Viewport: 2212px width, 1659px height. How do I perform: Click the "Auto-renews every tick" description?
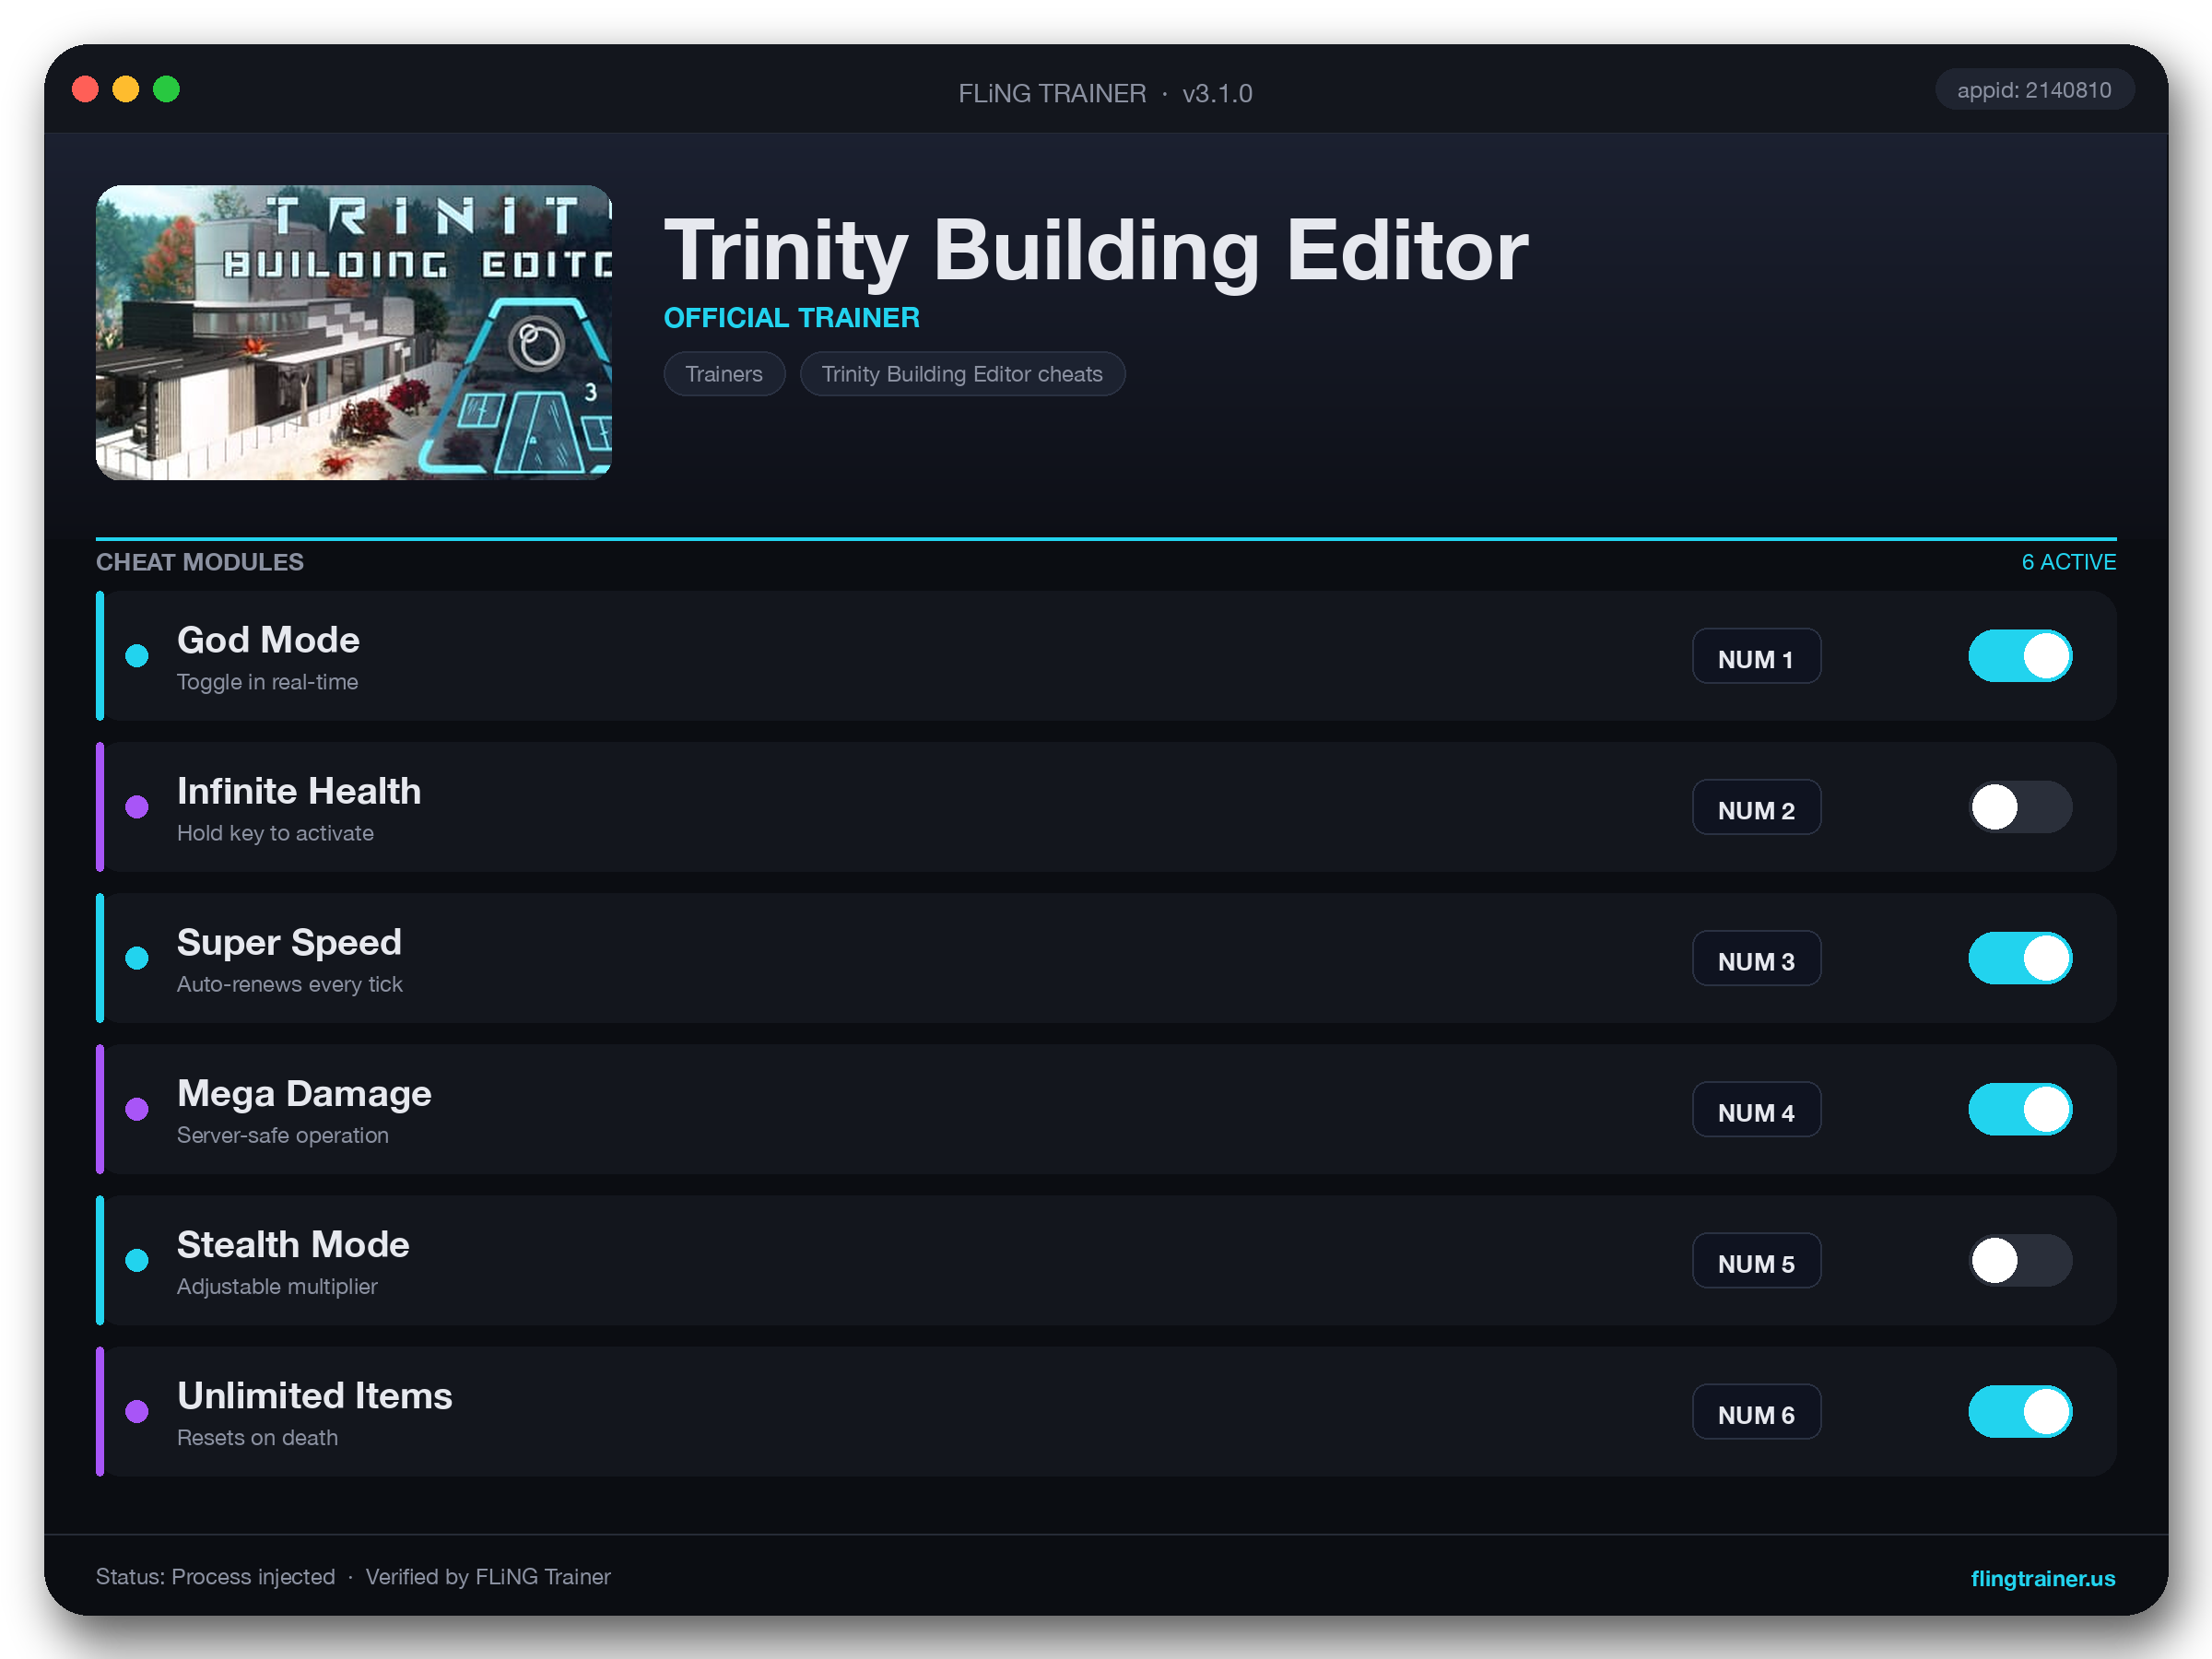coord(290,984)
